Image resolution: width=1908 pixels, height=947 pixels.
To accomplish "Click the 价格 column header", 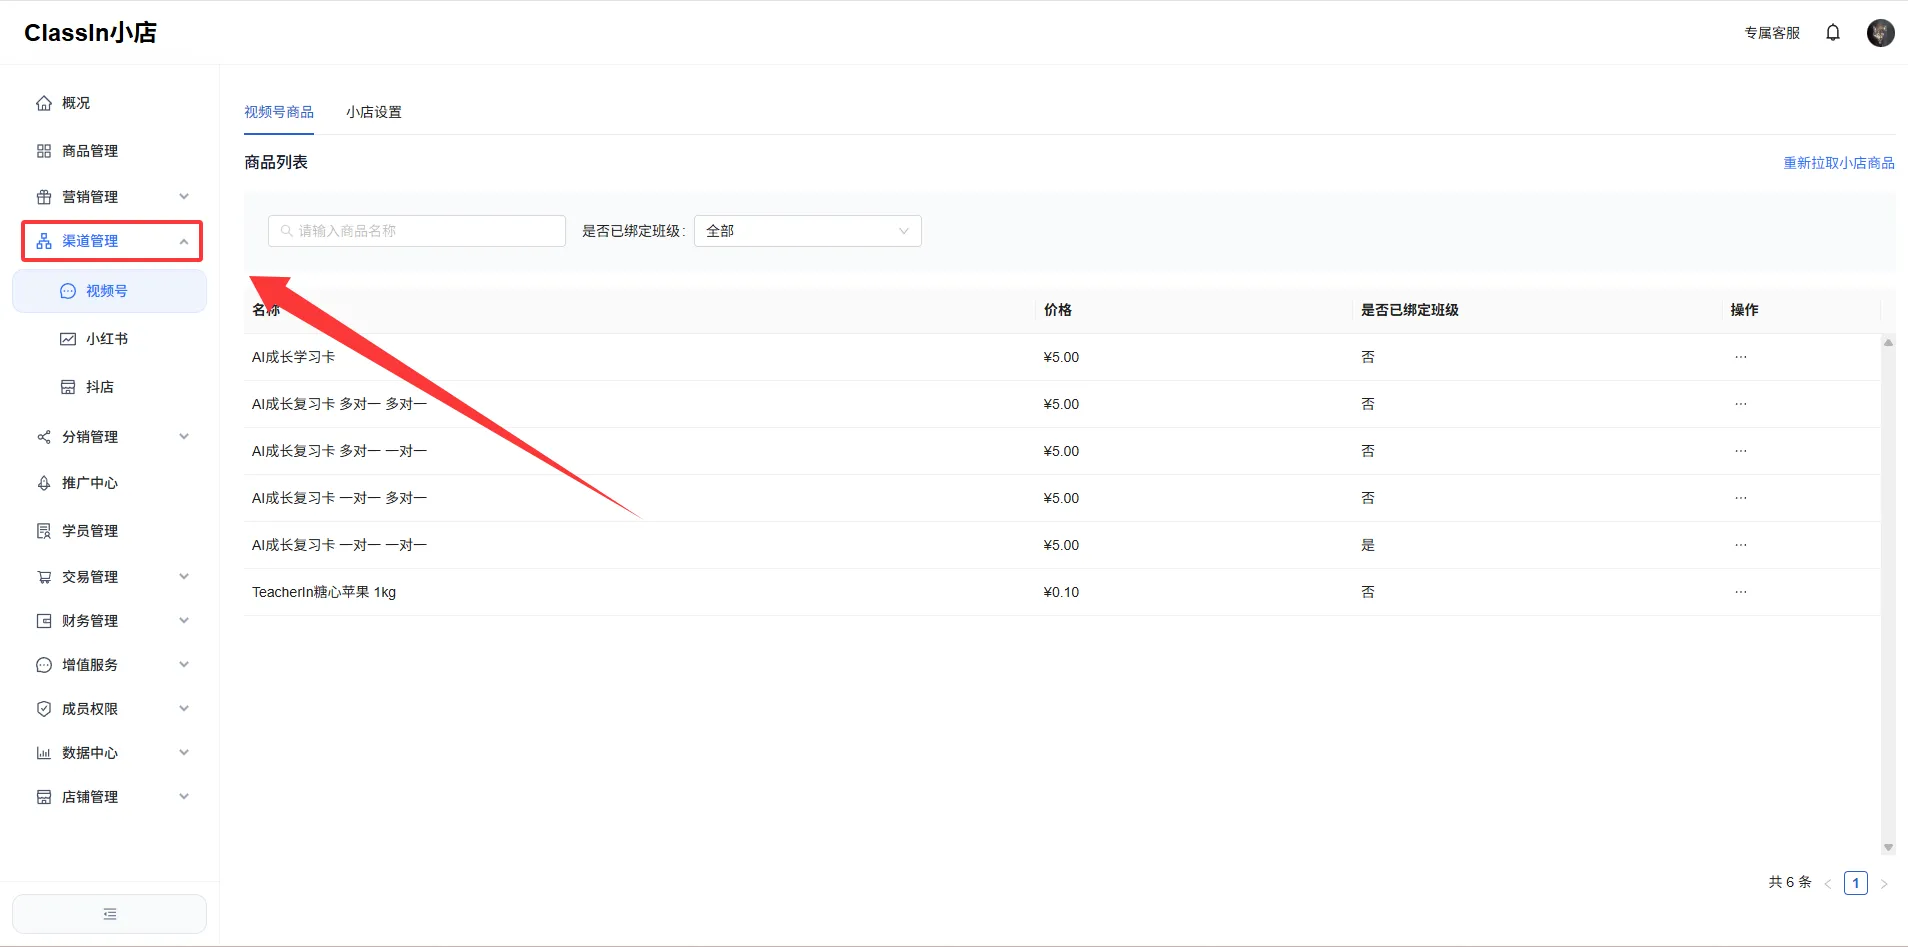I will [1058, 310].
